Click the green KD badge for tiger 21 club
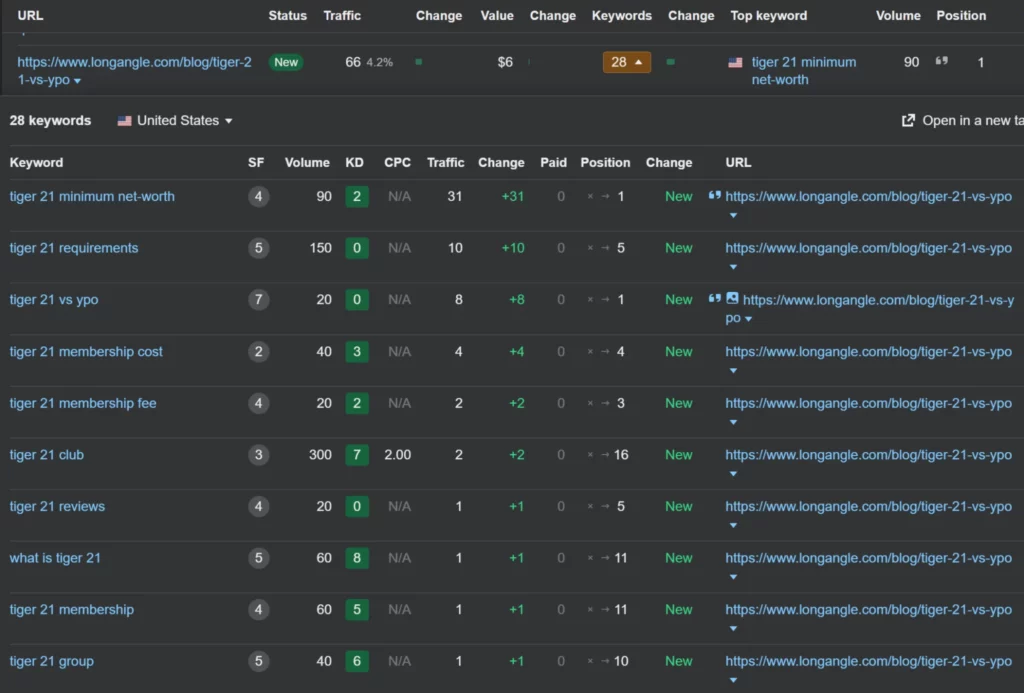This screenshot has height=693, width=1024. pos(357,455)
